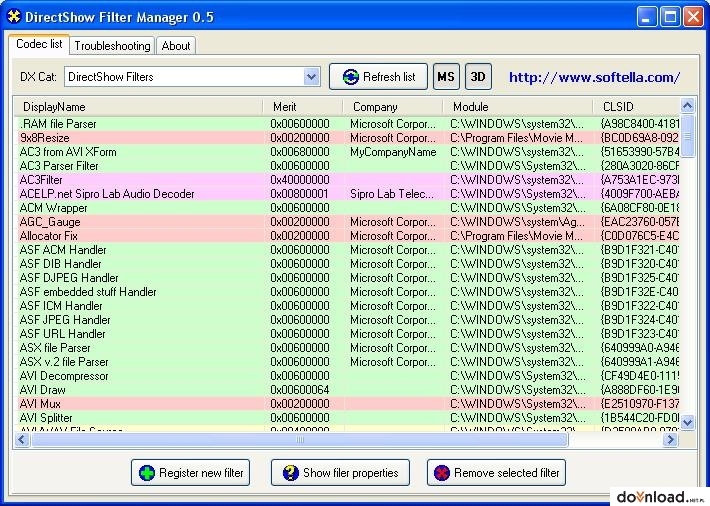Select the Allocator Fix row
The height and width of the screenshot is (506, 710).
coord(347,236)
